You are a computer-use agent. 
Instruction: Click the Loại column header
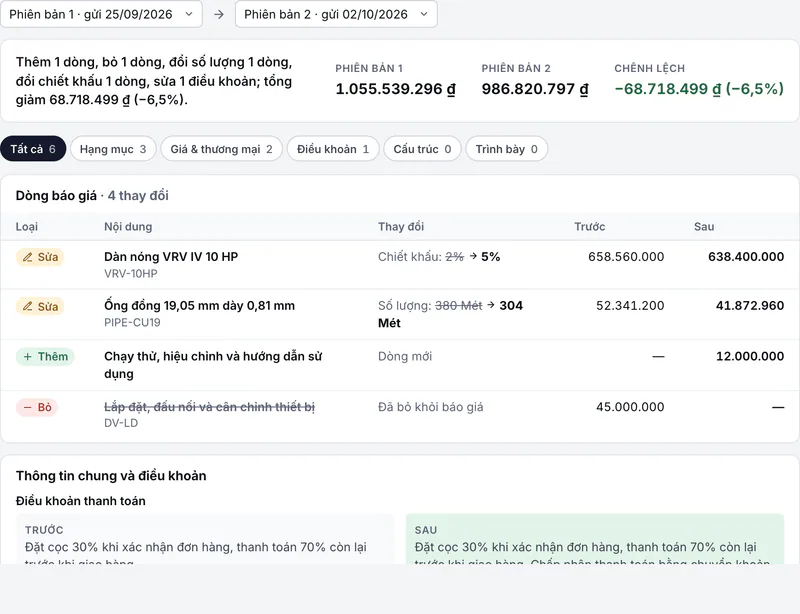[27, 227]
